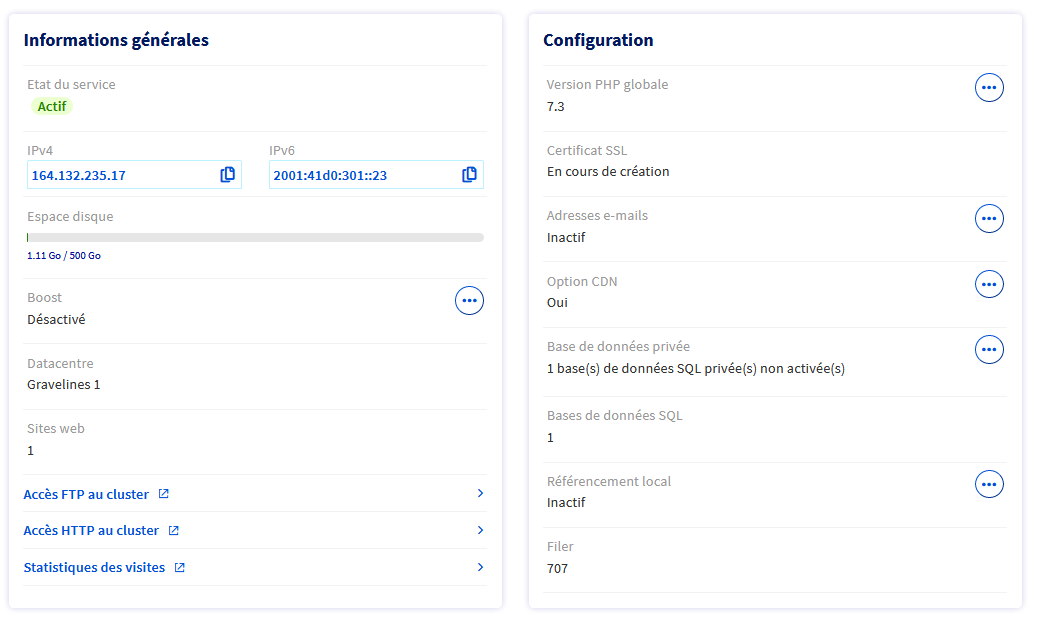Viewport: 1038px width, 633px height.
Task: Expand the Accès FTP au cluster chevron
Action: [480, 494]
